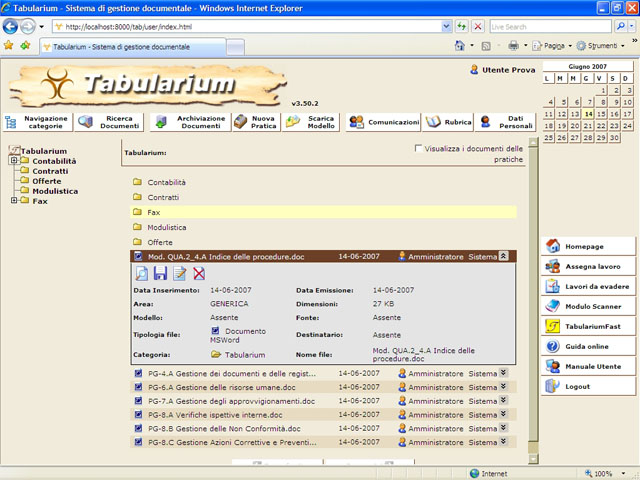Click Add to Favorites icon

(x=26, y=45)
